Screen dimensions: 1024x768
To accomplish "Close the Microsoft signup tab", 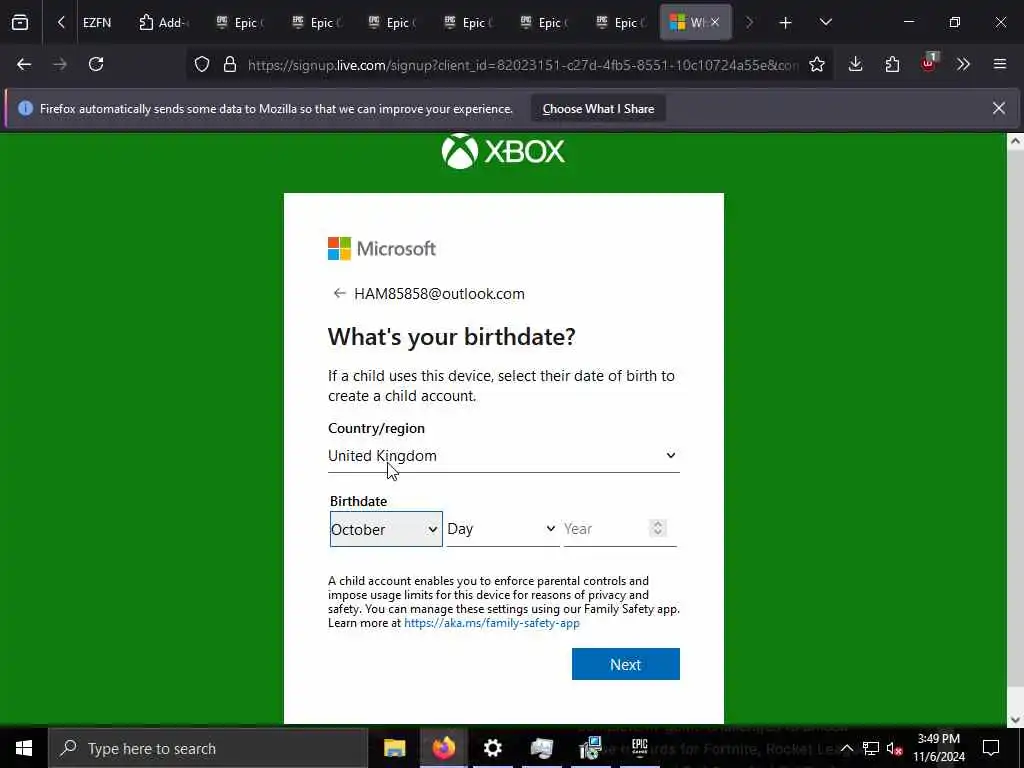I will [715, 23].
